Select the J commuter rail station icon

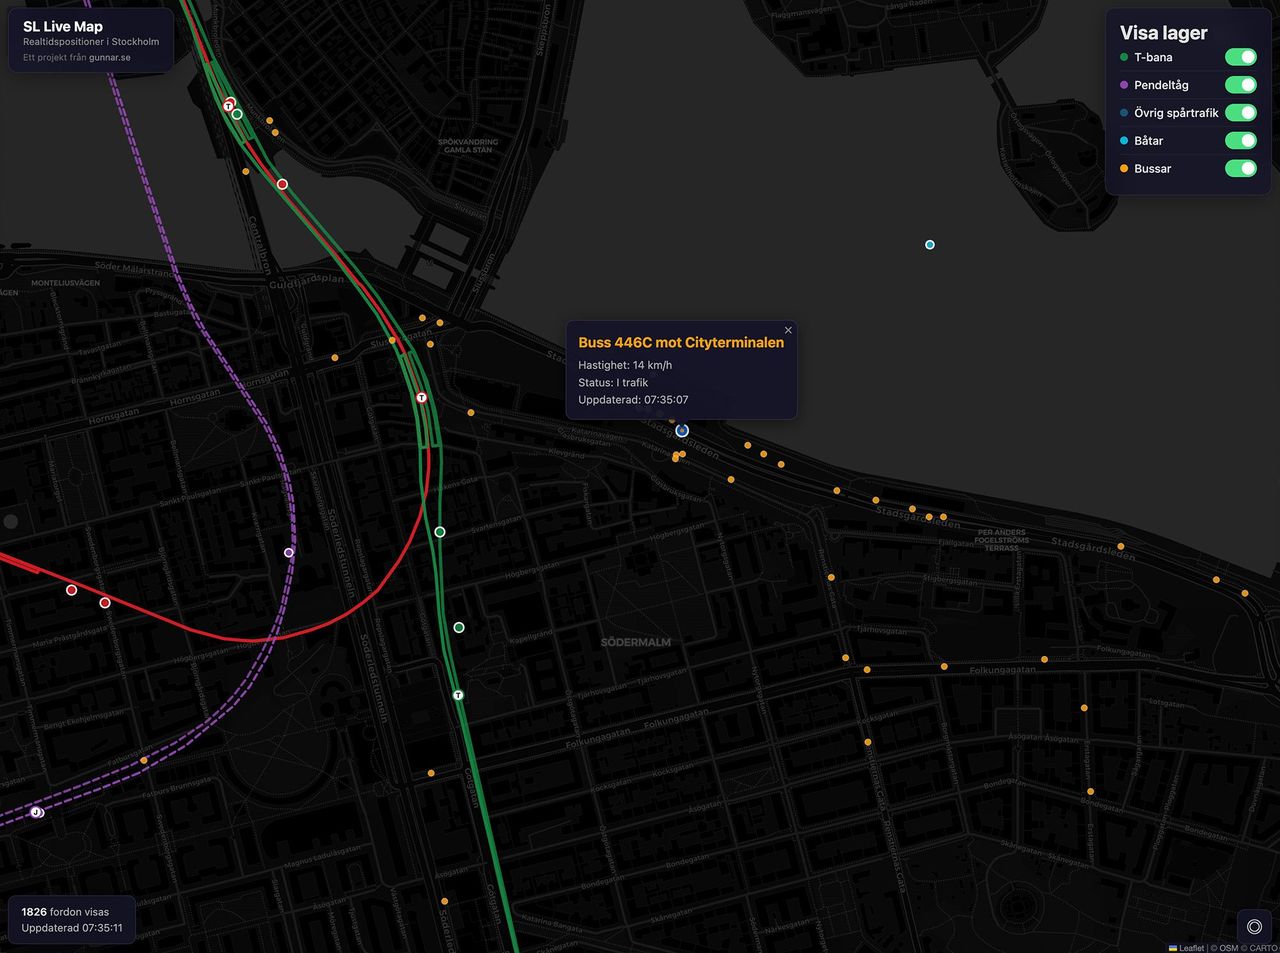37,812
